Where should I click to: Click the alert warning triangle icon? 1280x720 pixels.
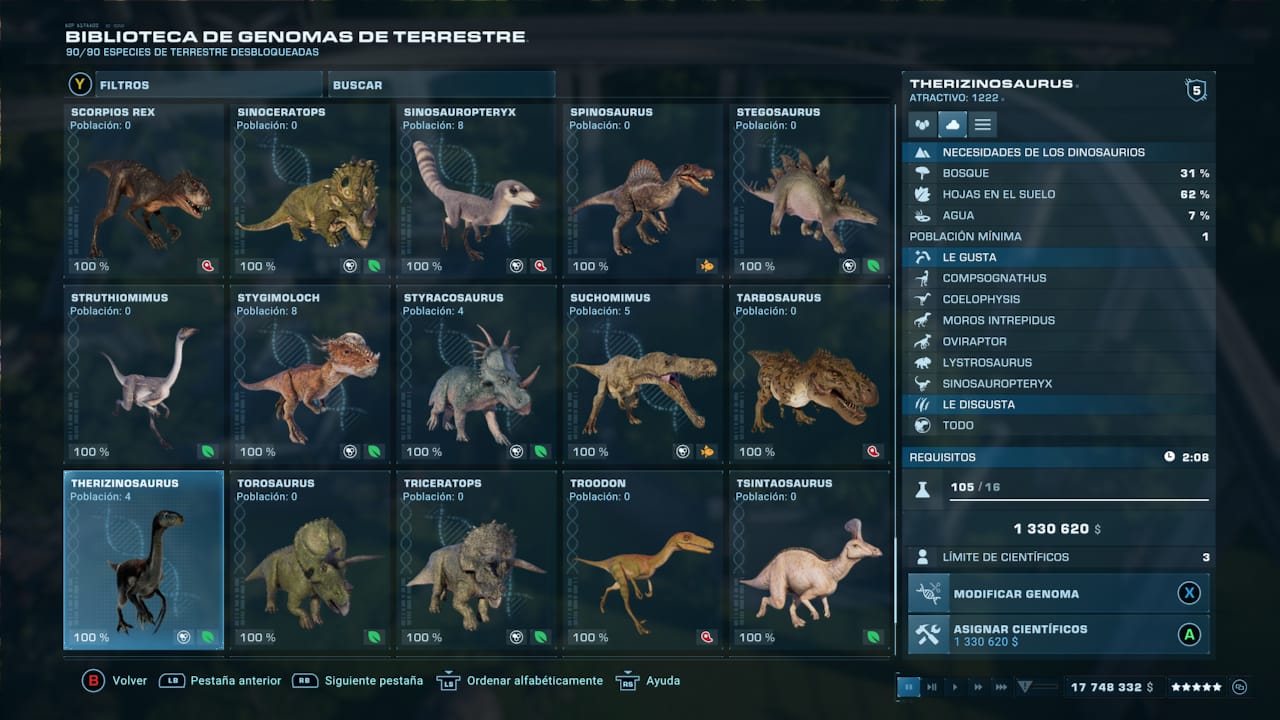pos(1024,687)
